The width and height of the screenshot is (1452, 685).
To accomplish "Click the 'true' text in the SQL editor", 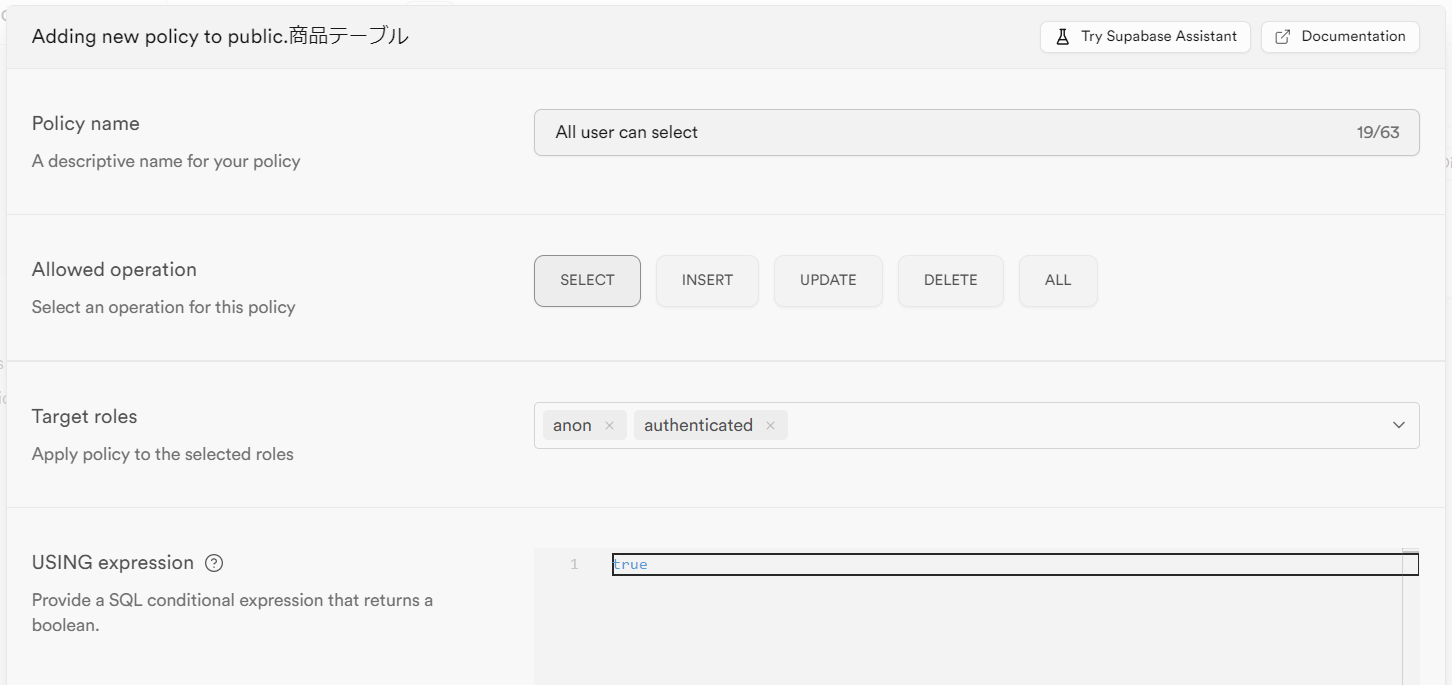I will pyautogui.click(x=630, y=565).
